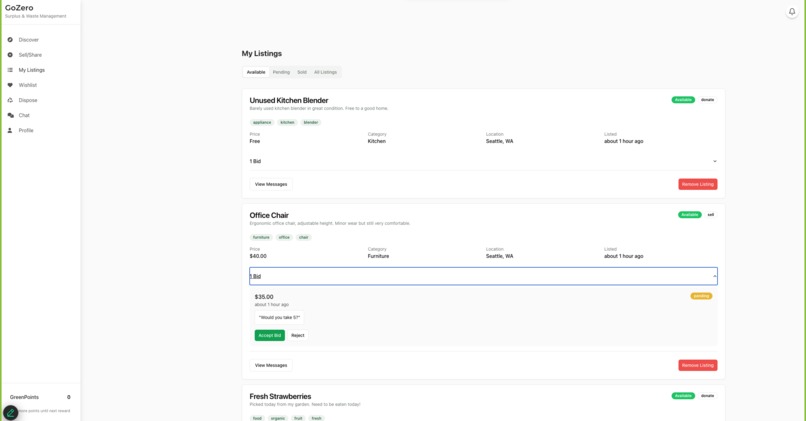Click the GreenPoints label

[x=24, y=397]
